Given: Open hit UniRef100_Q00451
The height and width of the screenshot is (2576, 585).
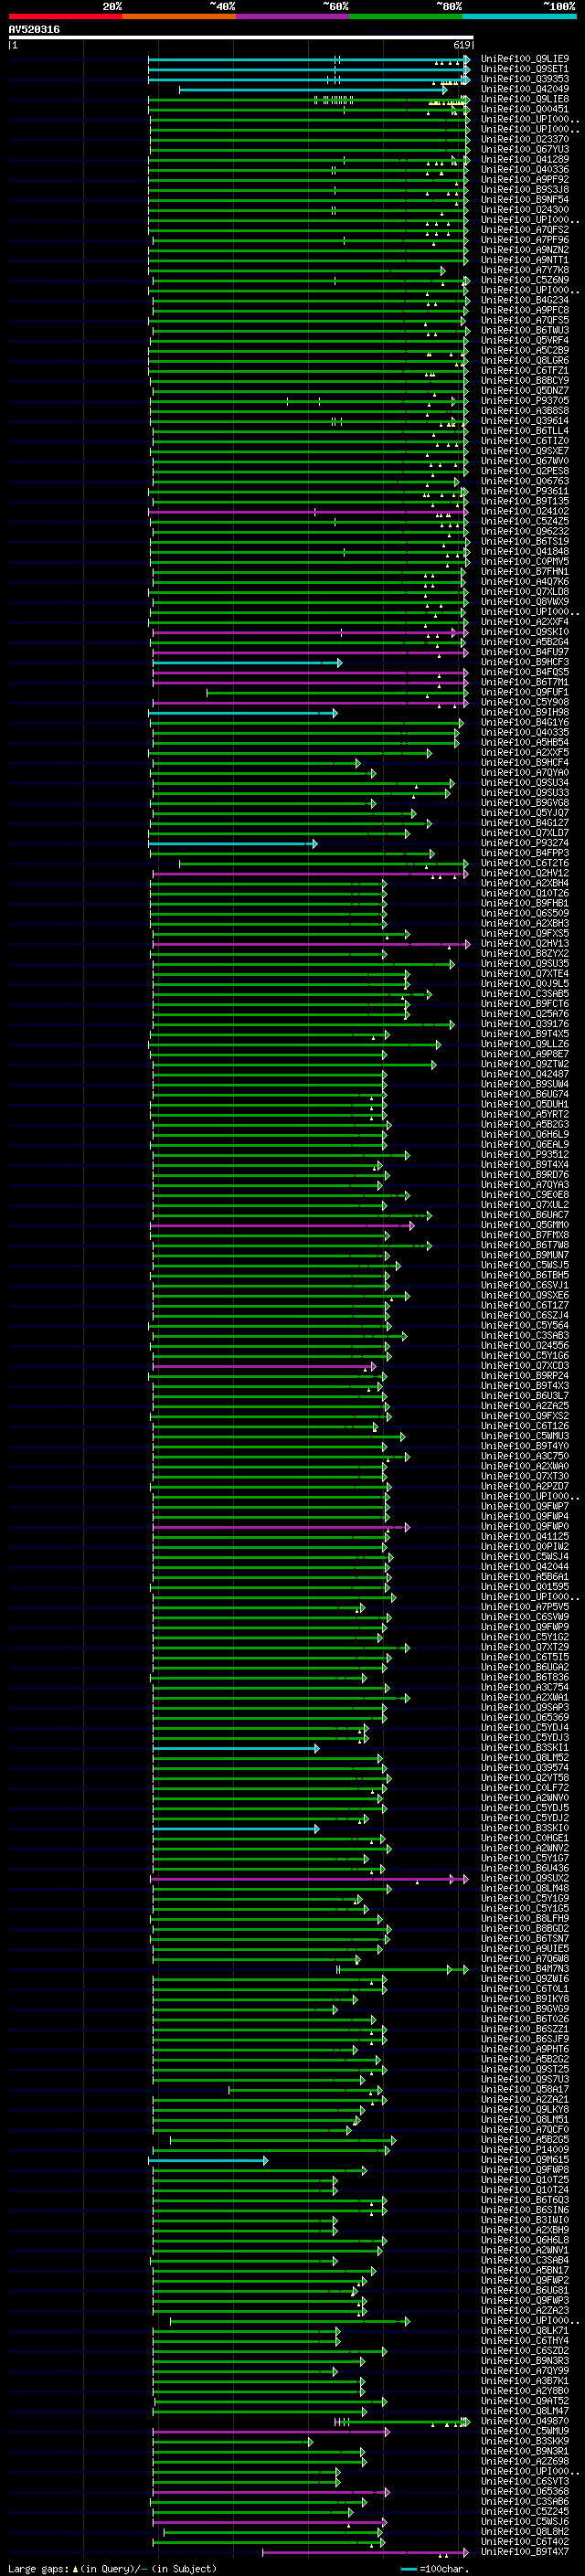Looking at the screenshot, I should tap(525, 109).
